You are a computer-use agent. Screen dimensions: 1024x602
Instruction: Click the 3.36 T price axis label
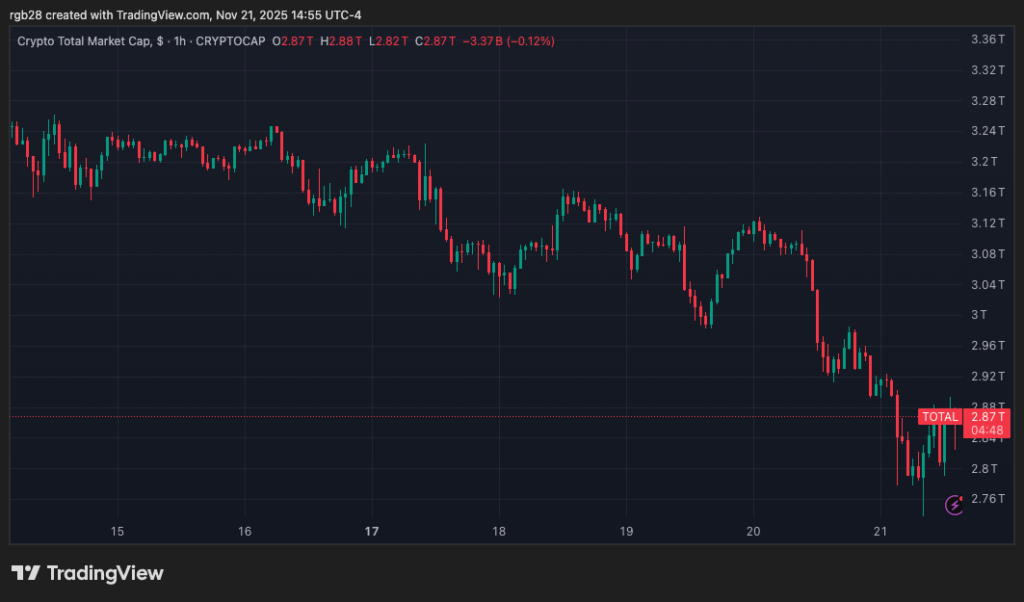[x=986, y=39]
